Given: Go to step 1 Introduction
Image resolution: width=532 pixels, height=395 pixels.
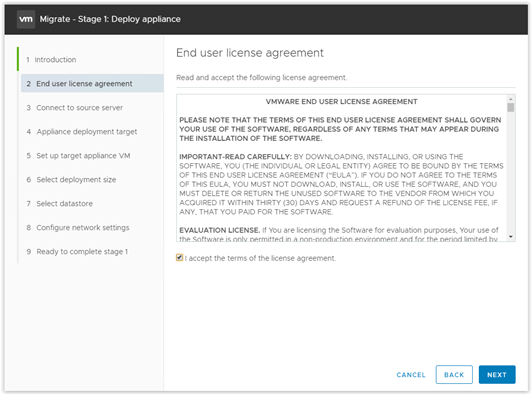Looking at the screenshot, I should (x=52, y=60).
